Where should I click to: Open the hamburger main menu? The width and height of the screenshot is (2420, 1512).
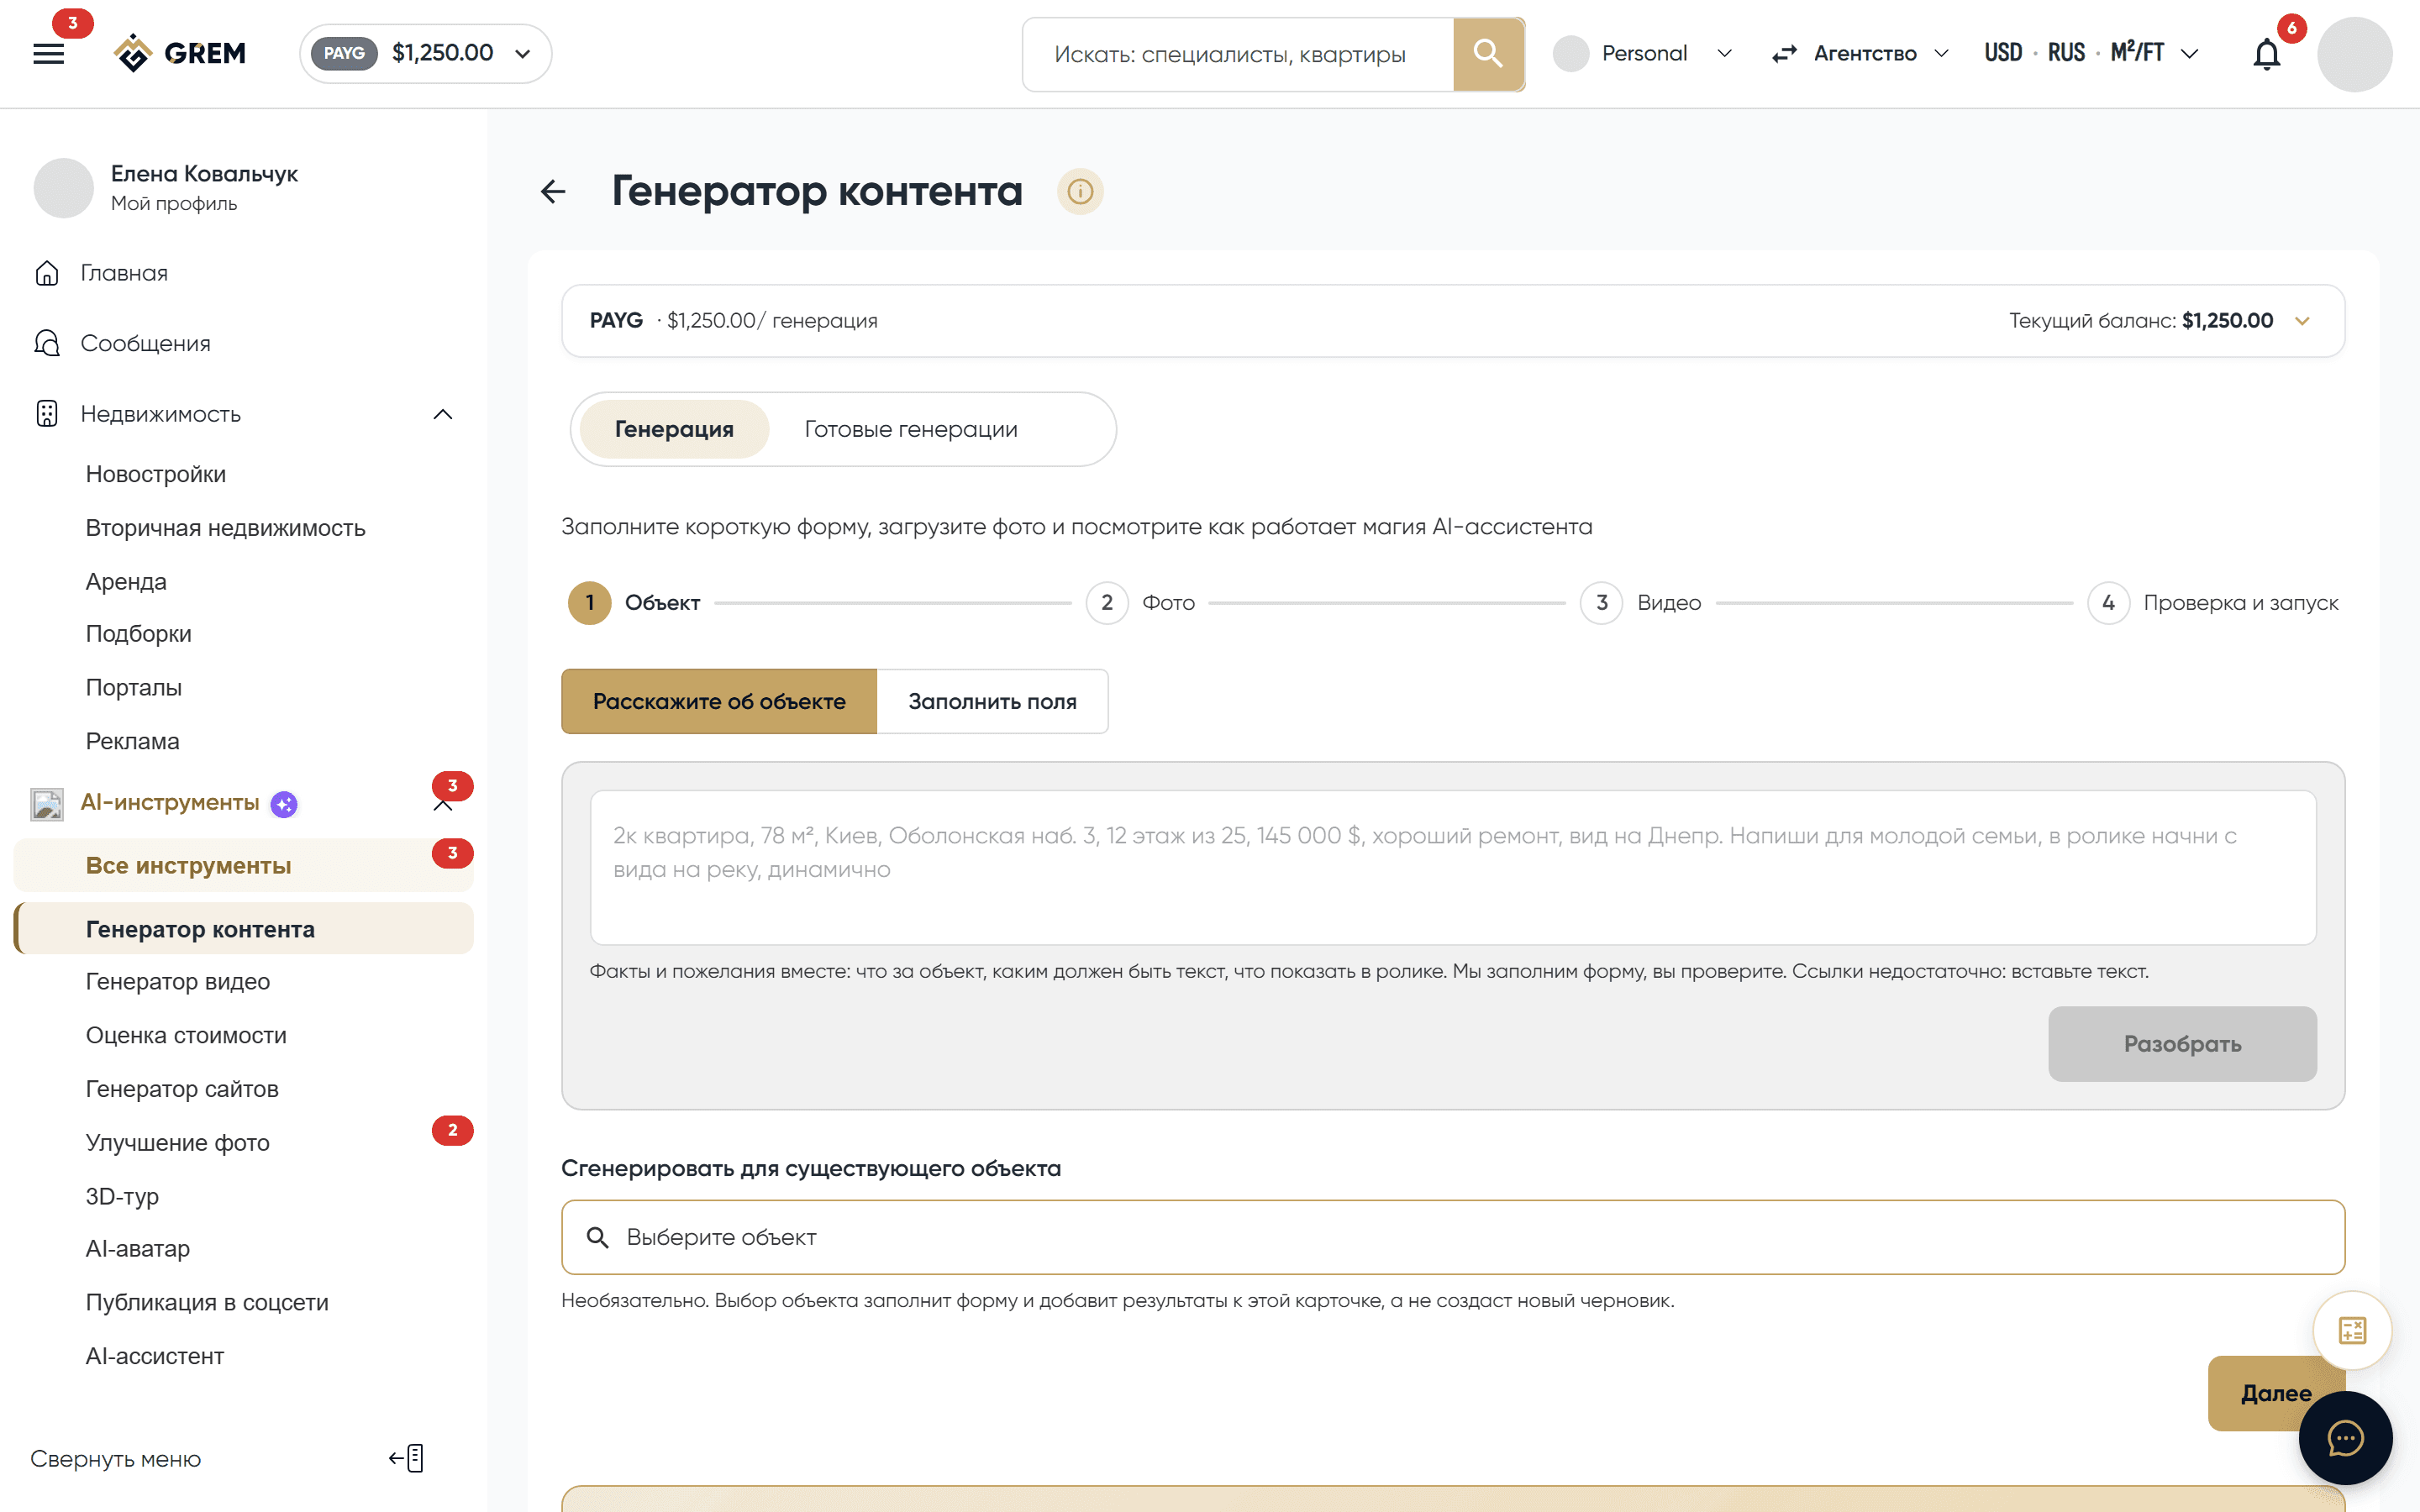[48, 54]
